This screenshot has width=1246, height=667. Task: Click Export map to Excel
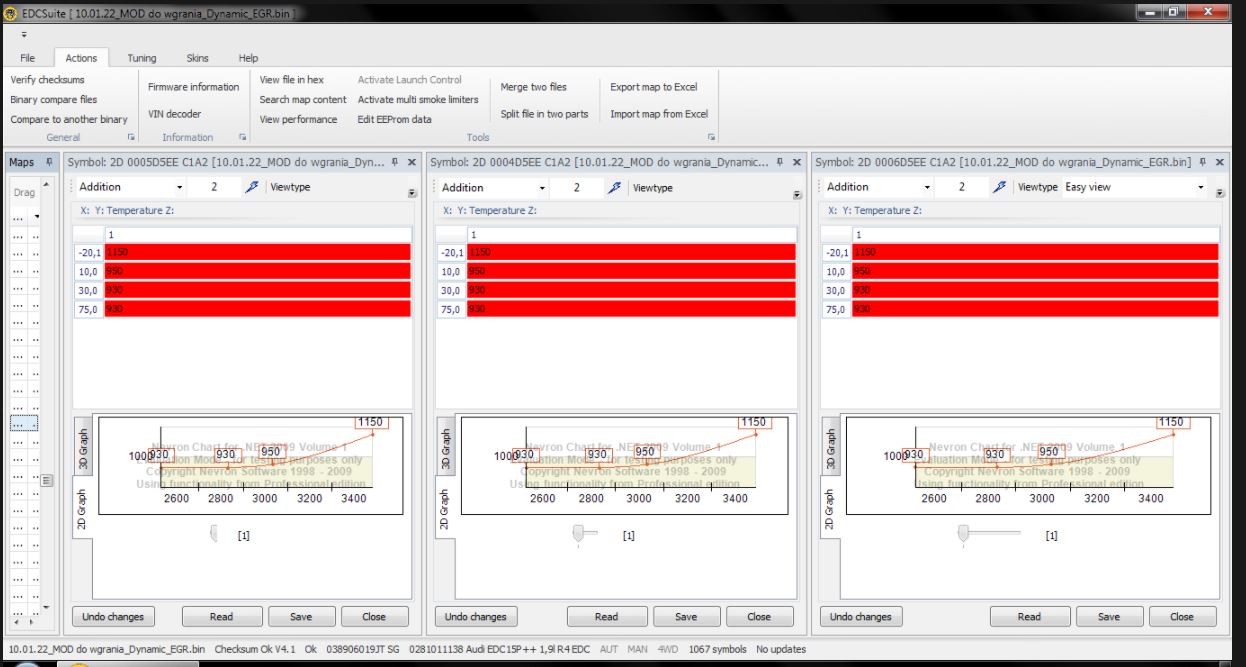coord(654,87)
